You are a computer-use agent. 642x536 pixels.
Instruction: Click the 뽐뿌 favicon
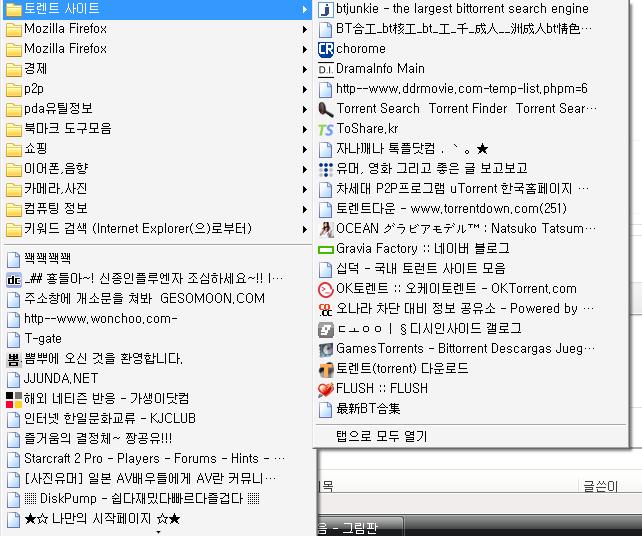(x=14, y=360)
